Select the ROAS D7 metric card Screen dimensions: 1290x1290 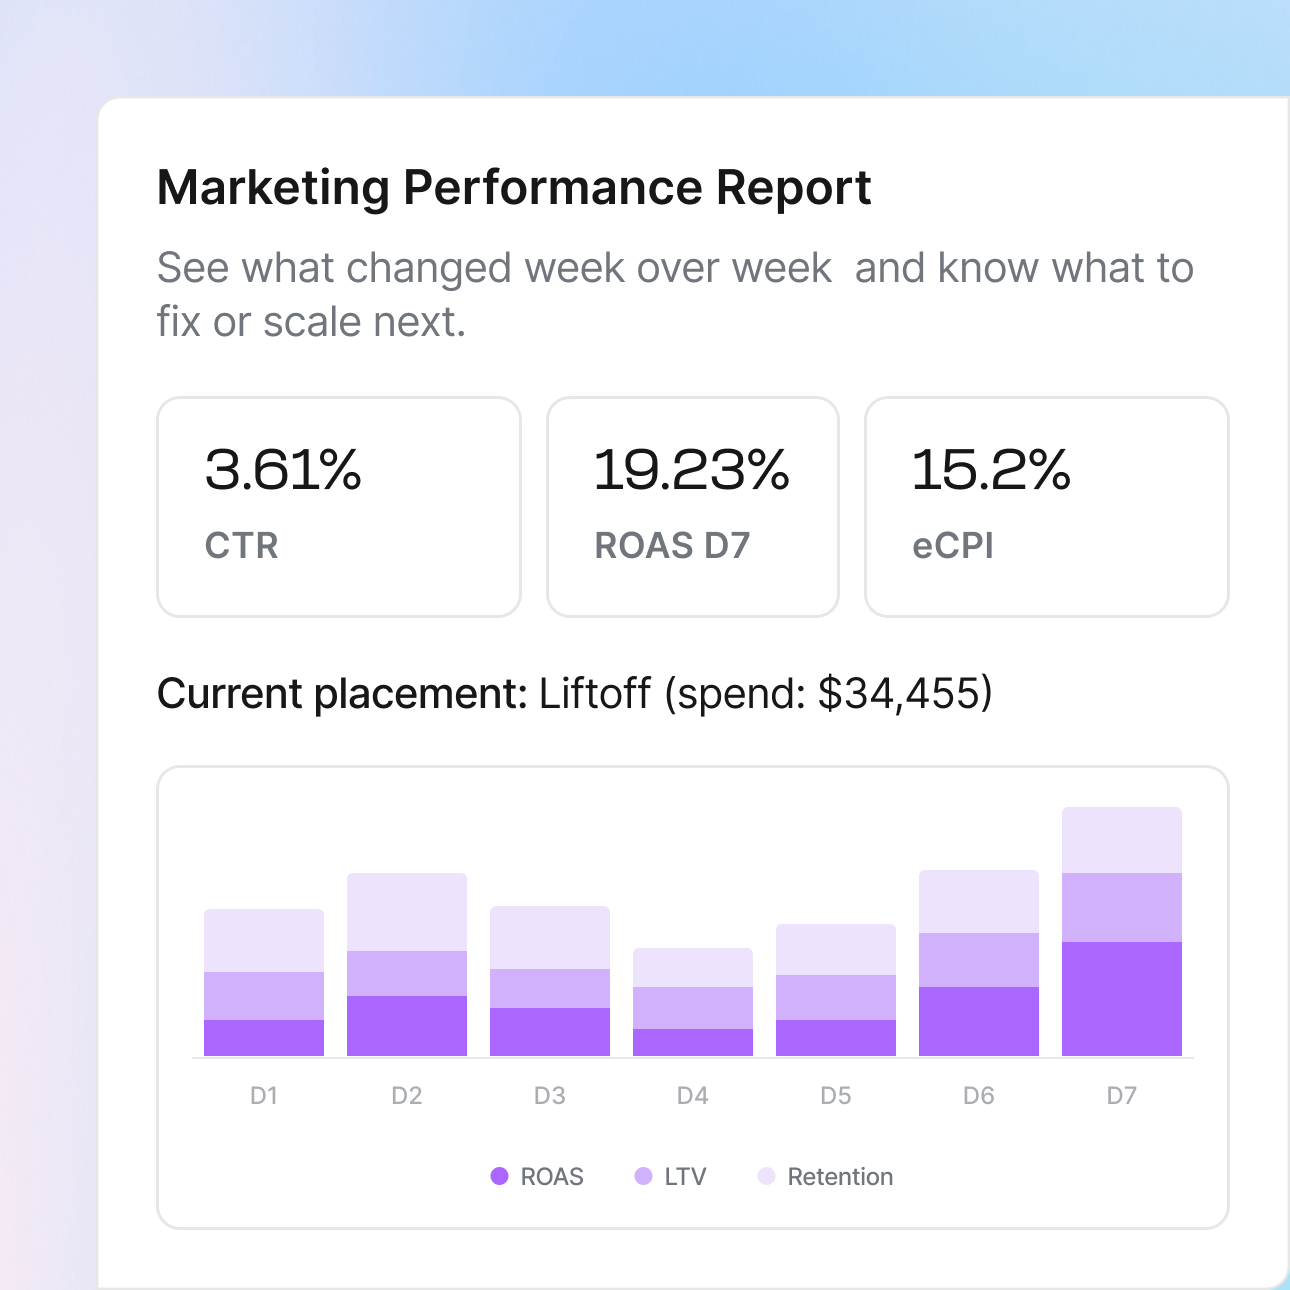pyautogui.click(x=691, y=506)
